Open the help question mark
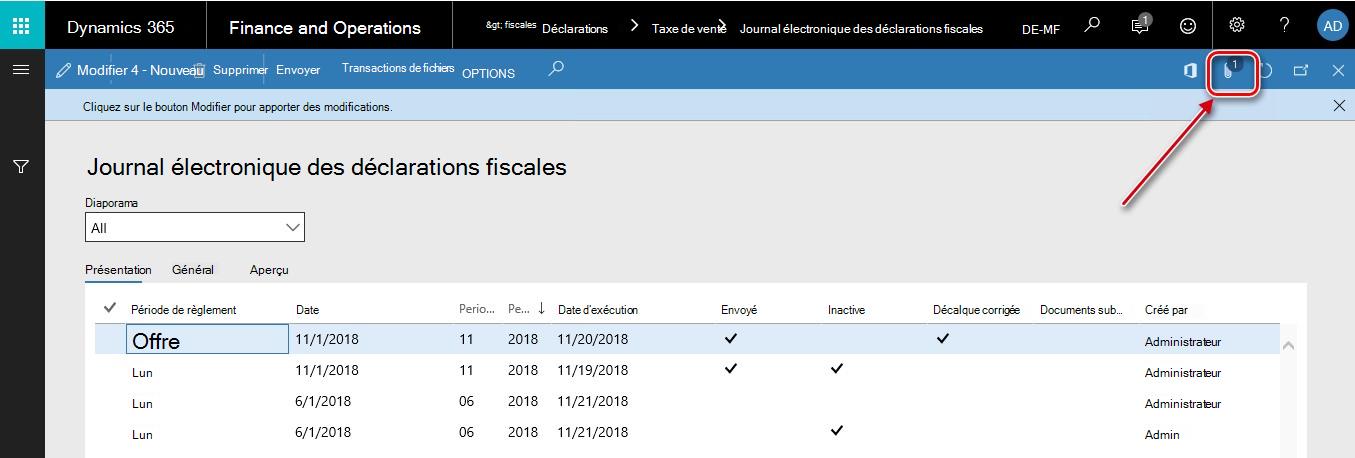 point(1285,25)
